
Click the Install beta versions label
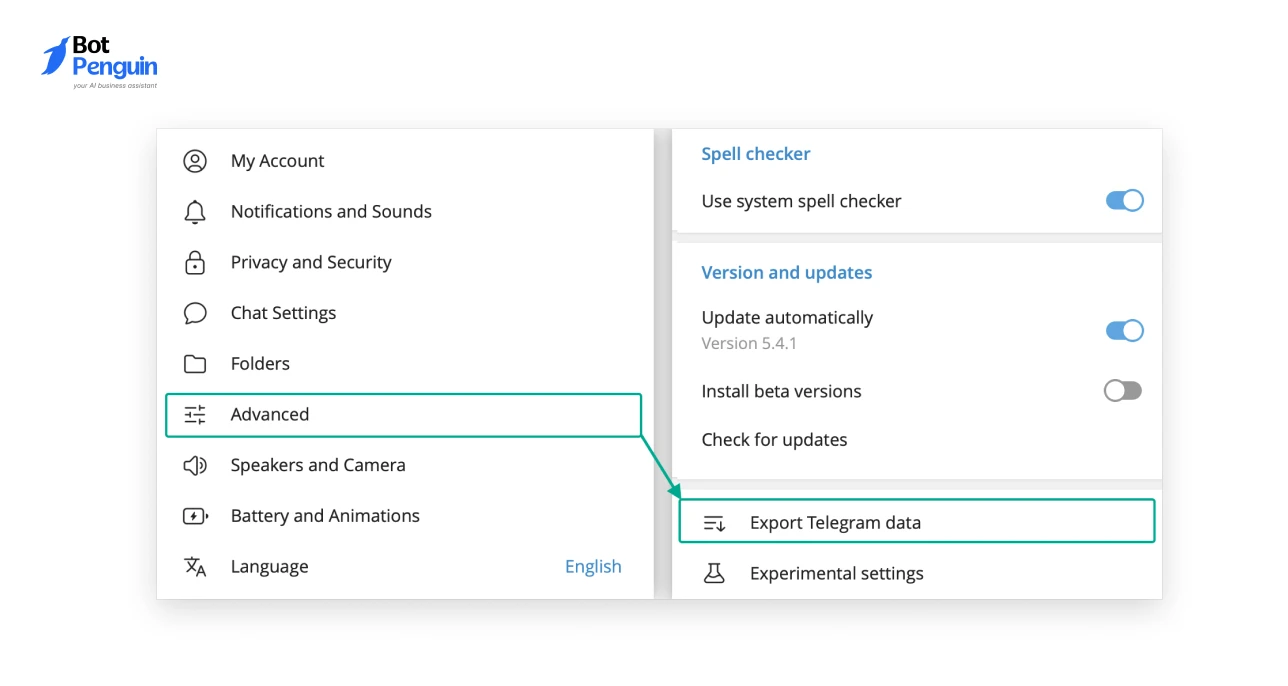(x=781, y=391)
